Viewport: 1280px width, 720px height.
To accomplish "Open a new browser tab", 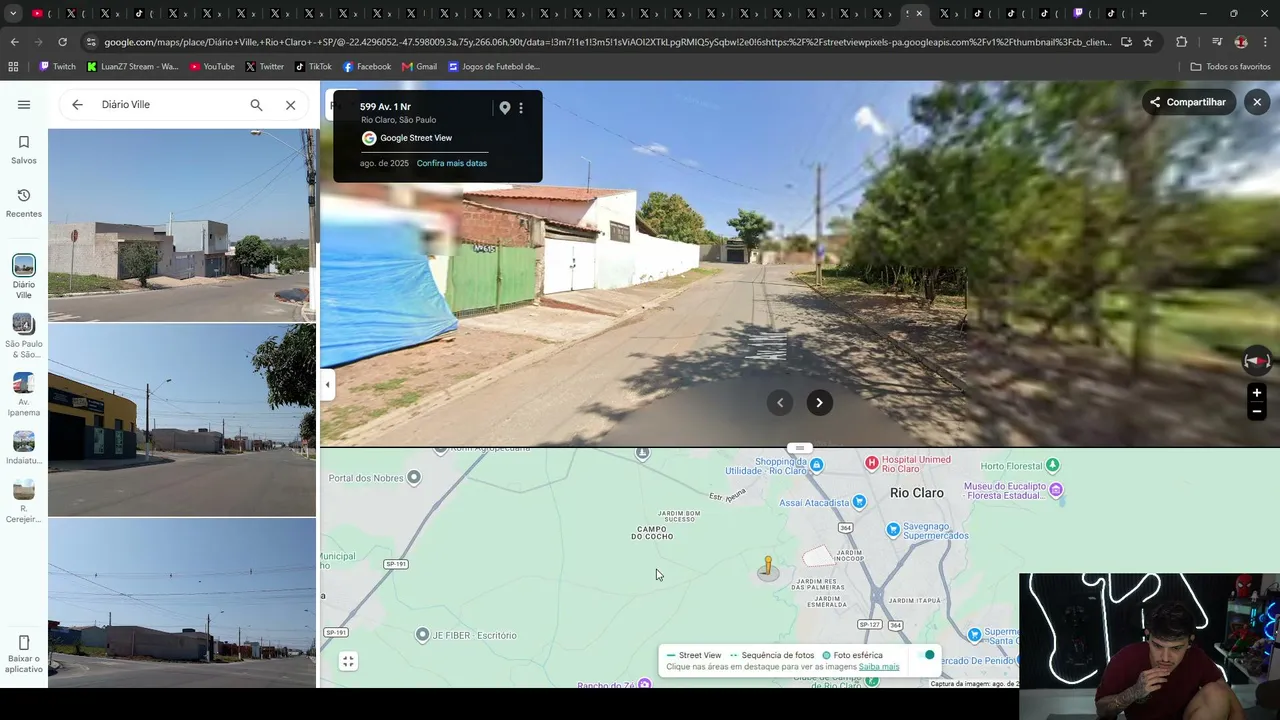I will (1143, 13).
